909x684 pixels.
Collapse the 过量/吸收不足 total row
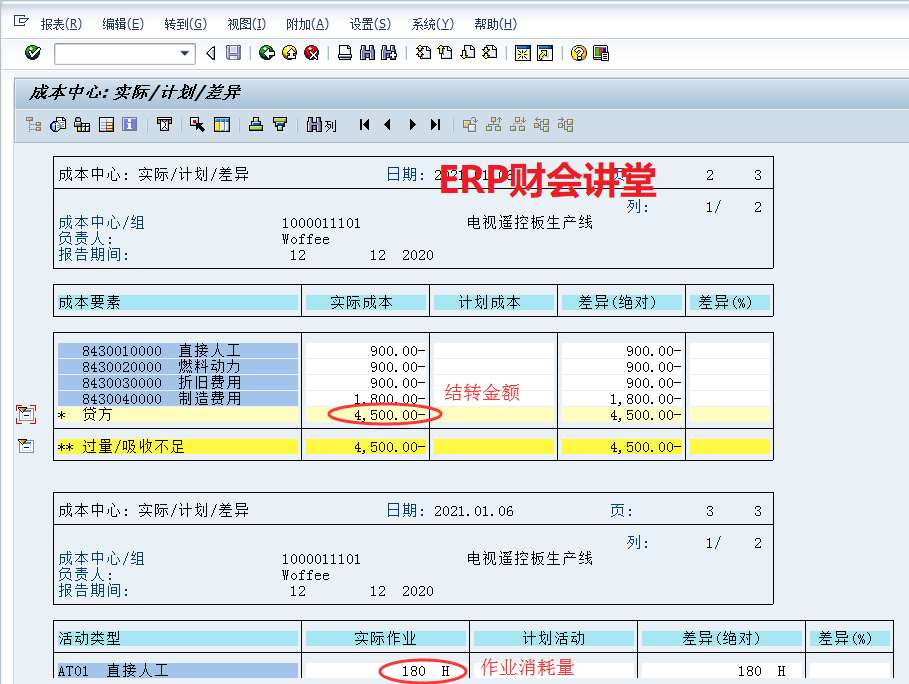tap(25, 446)
